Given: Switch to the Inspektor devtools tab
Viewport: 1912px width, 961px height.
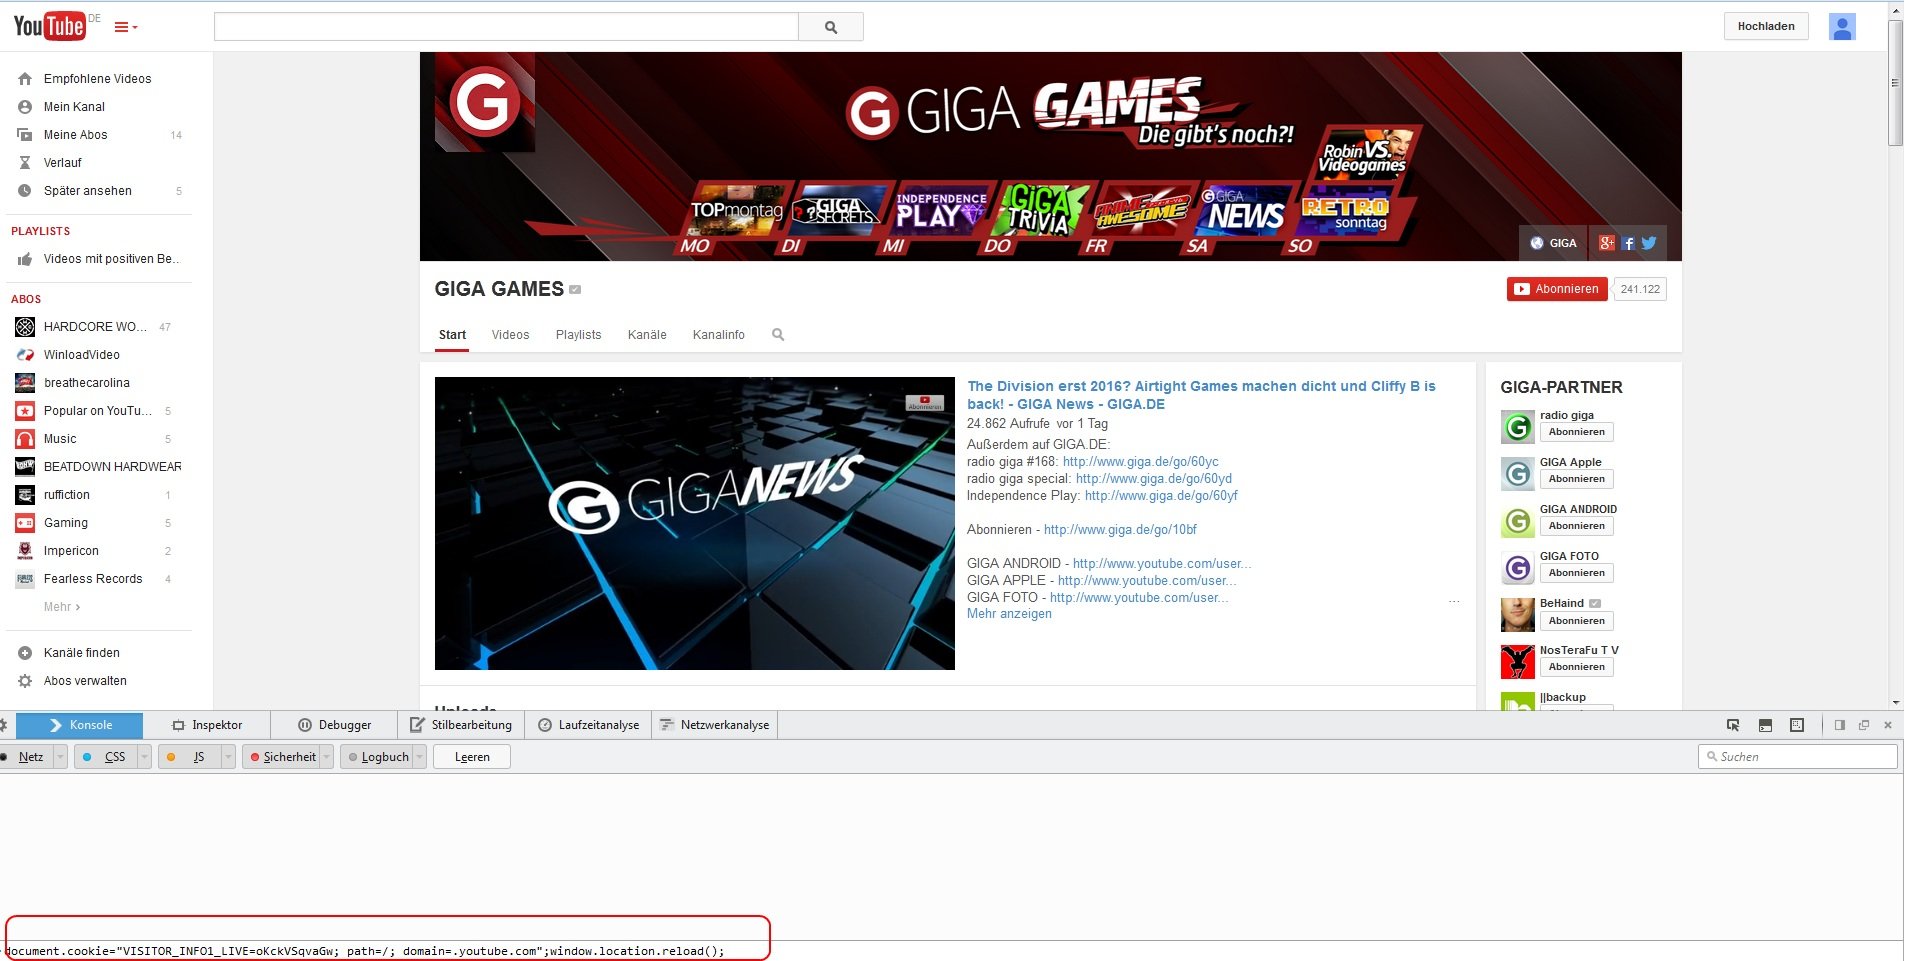Looking at the screenshot, I should click(207, 725).
